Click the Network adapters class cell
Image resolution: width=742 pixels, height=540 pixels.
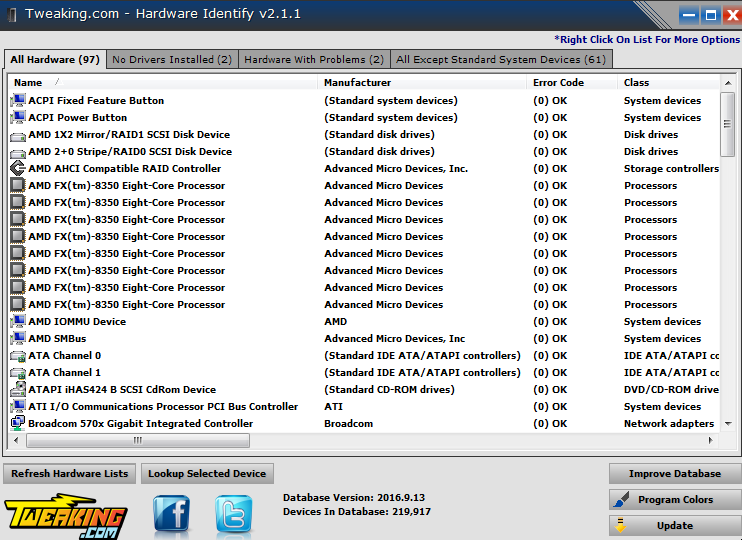pyautogui.click(x=669, y=424)
